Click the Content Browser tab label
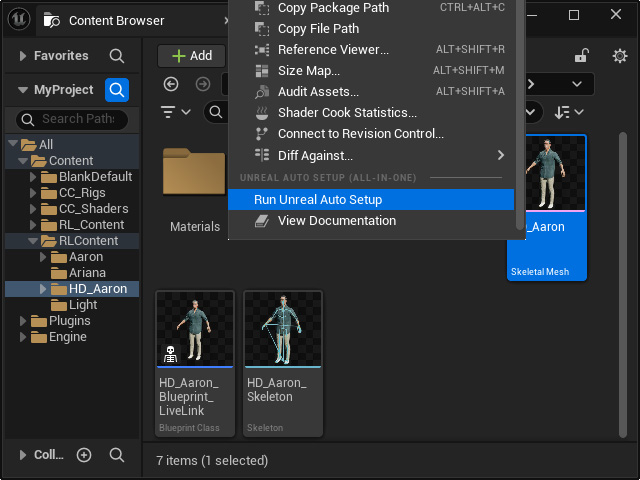640x480 pixels. [x=116, y=20]
